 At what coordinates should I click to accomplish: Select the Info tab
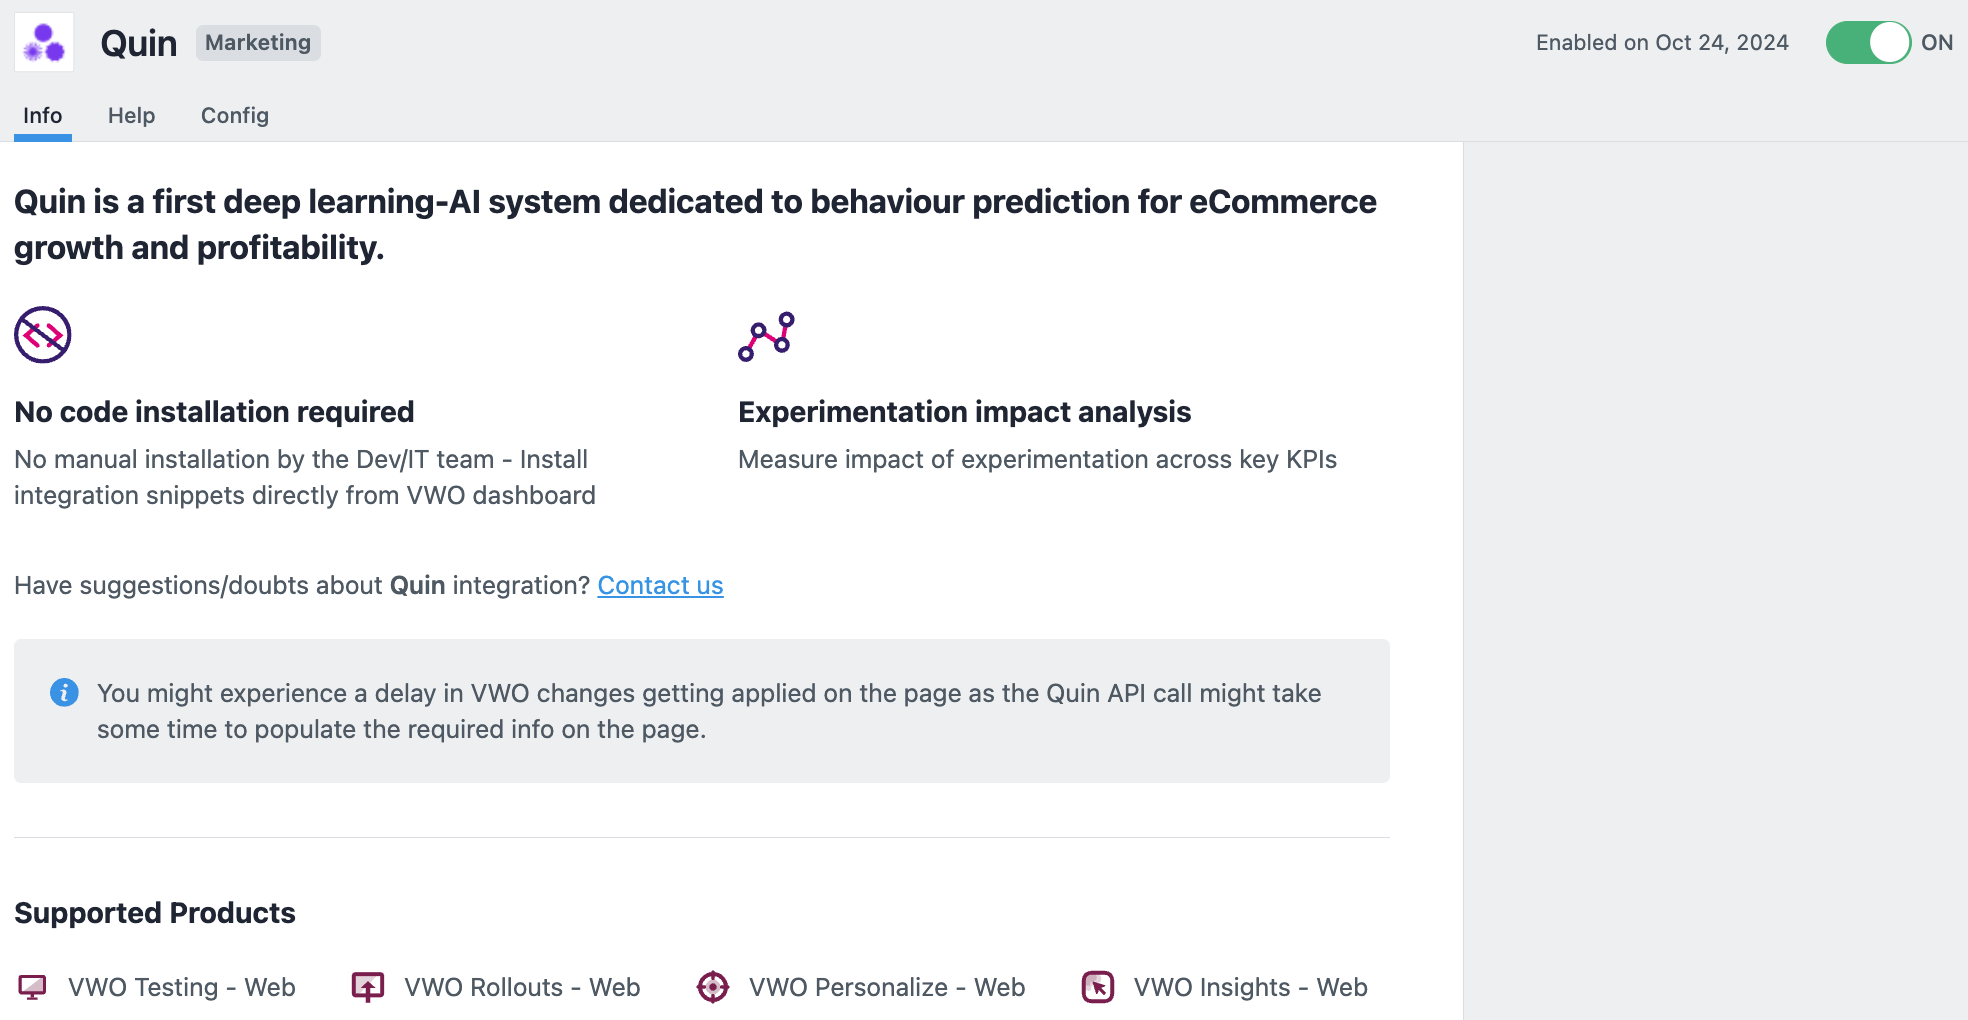(x=43, y=116)
